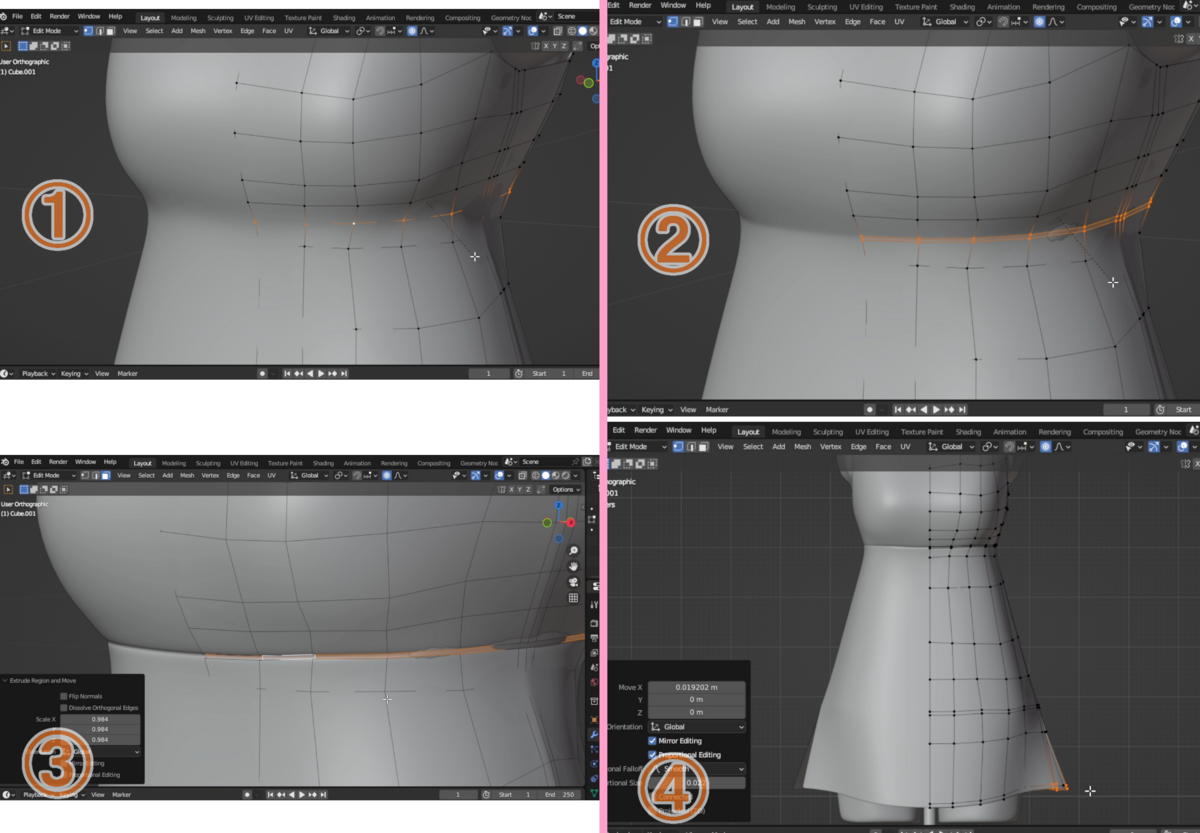Image resolution: width=1200 pixels, height=833 pixels.
Task: Click the snap magnet icon in top-left window
Action: coord(380,31)
